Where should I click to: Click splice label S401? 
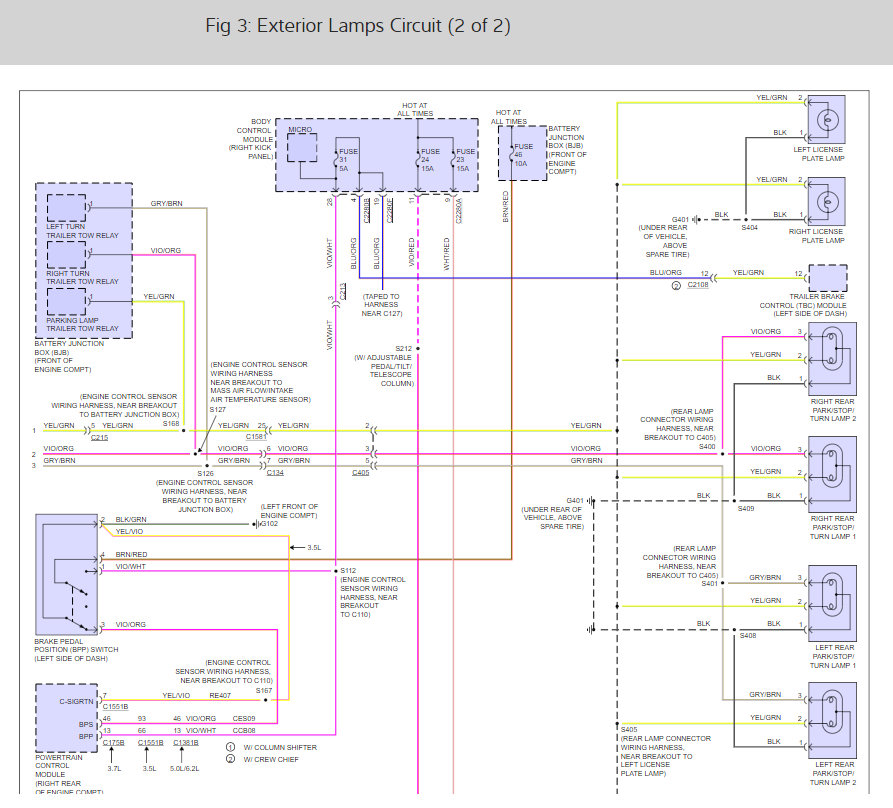(x=709, y=584)
